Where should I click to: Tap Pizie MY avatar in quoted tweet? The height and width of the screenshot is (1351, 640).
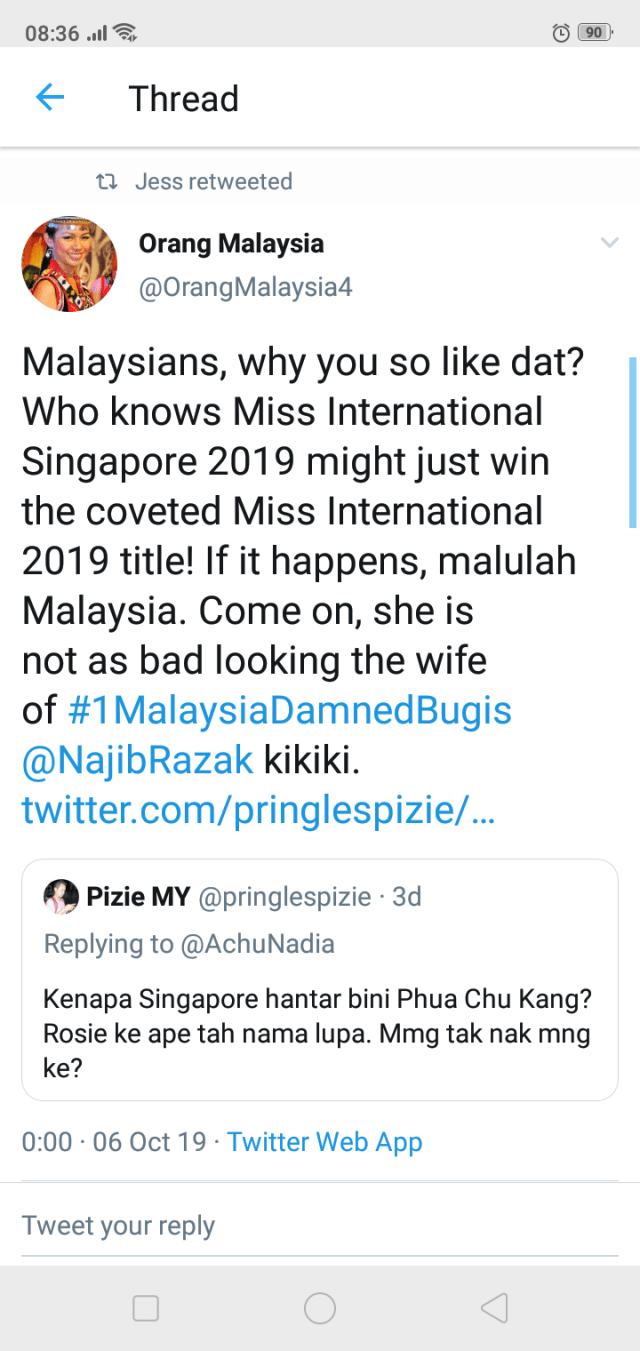[x=61, y=897]
